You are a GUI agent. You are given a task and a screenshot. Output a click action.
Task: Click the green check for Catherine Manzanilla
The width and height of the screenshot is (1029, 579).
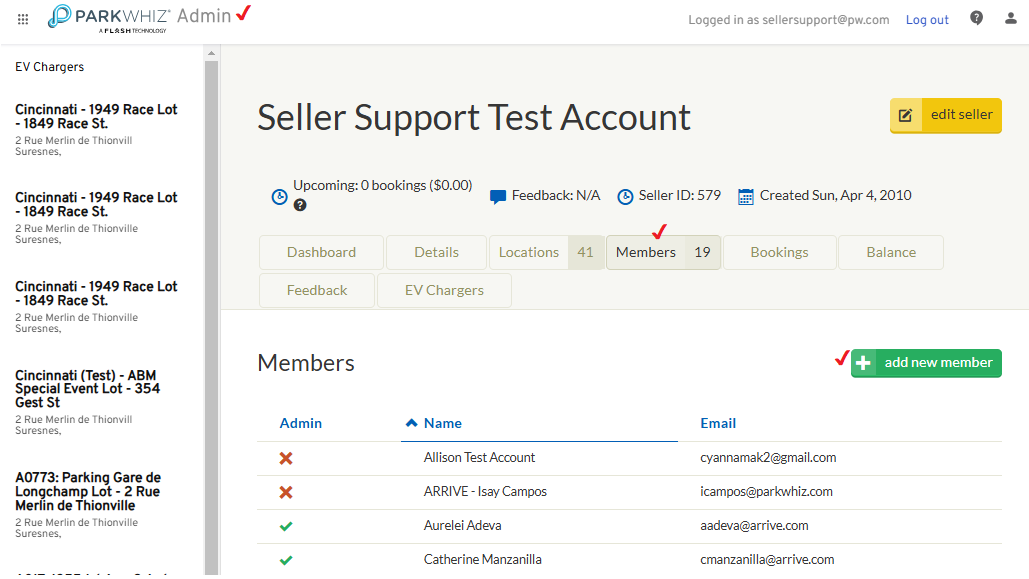coord(286,561)
